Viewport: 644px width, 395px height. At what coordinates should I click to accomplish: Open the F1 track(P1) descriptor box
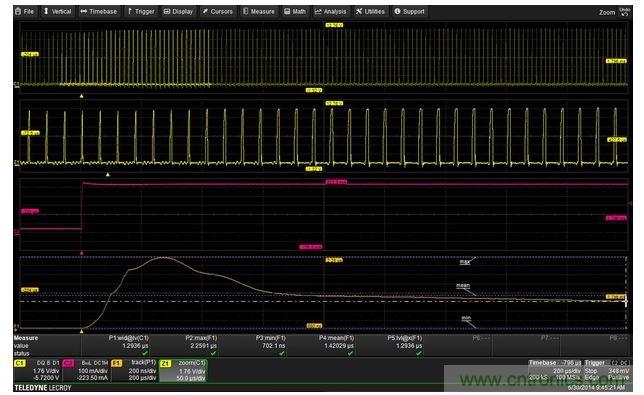click(x=134, y=370)
